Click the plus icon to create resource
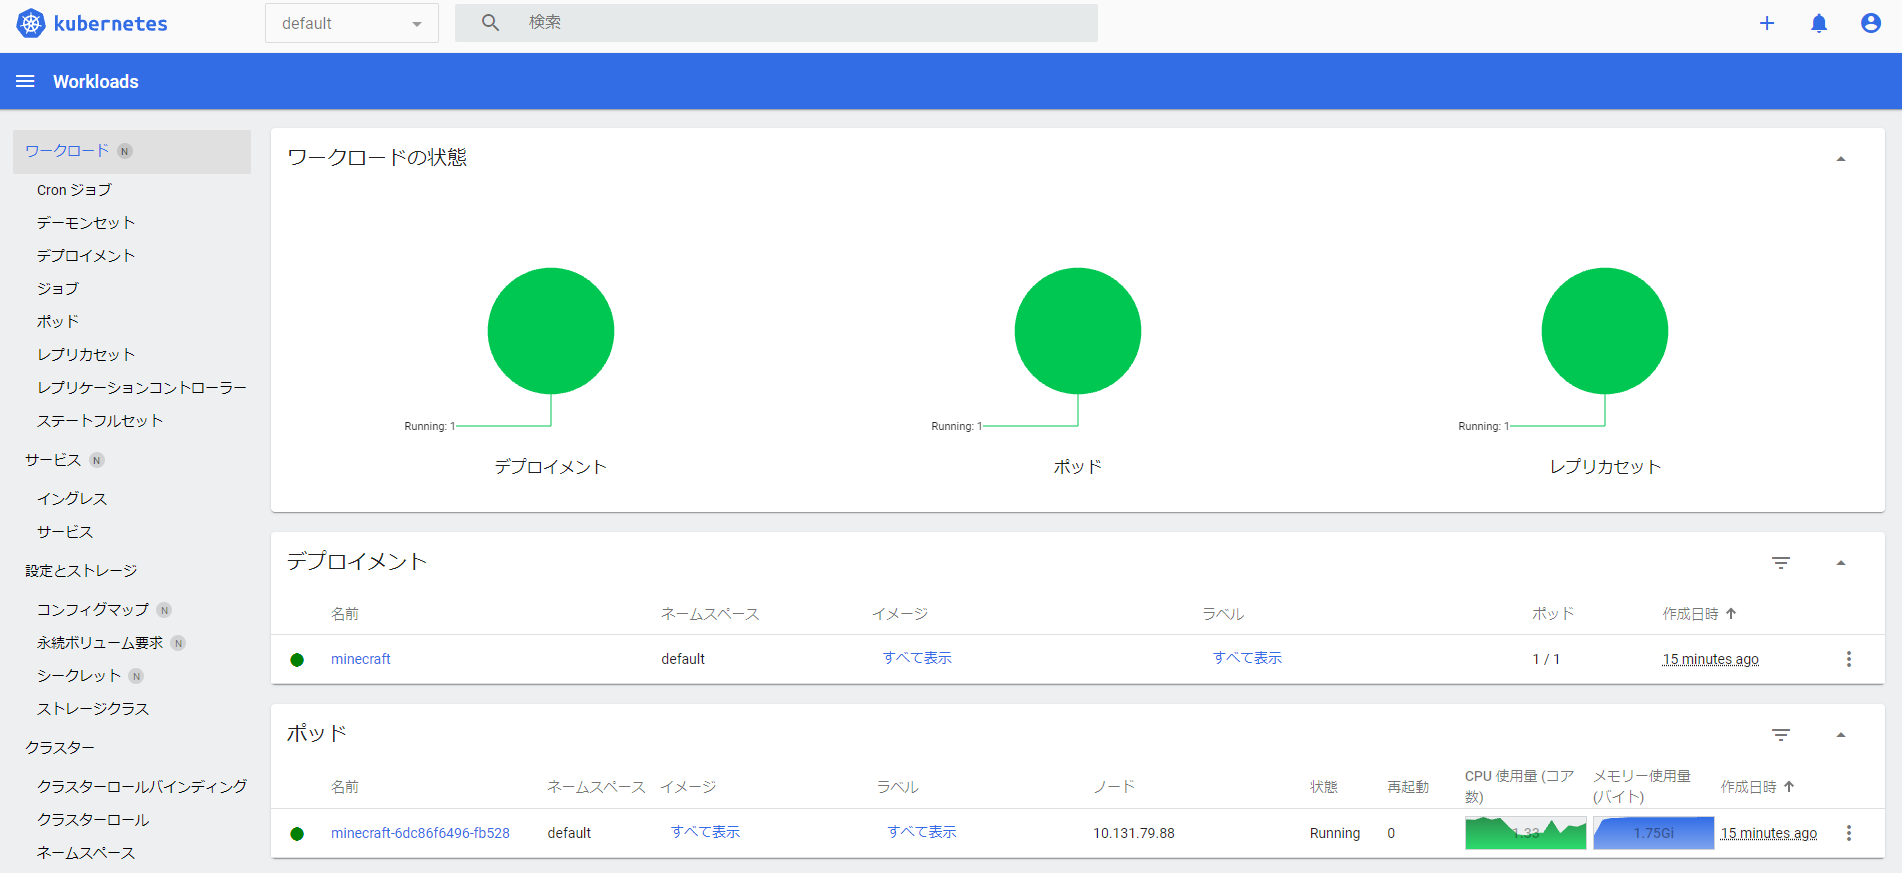Image resolution: width=1902 pixels, height=873 pixels. 1767,23
